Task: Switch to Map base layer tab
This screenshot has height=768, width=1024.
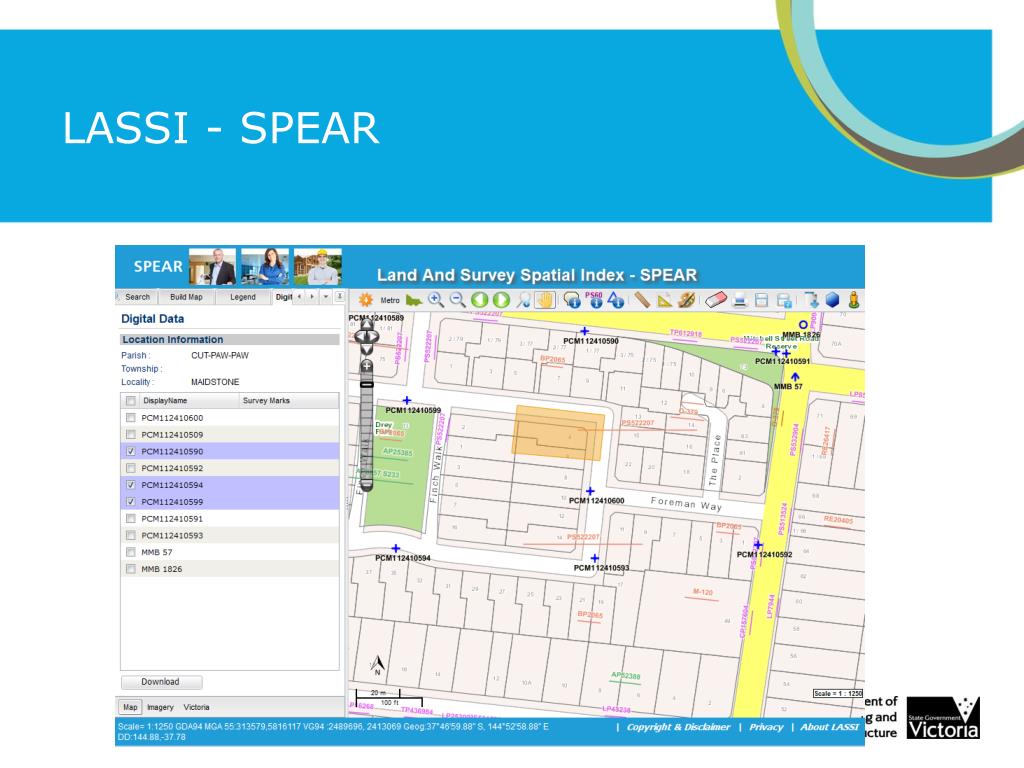Action: point(130,707)
